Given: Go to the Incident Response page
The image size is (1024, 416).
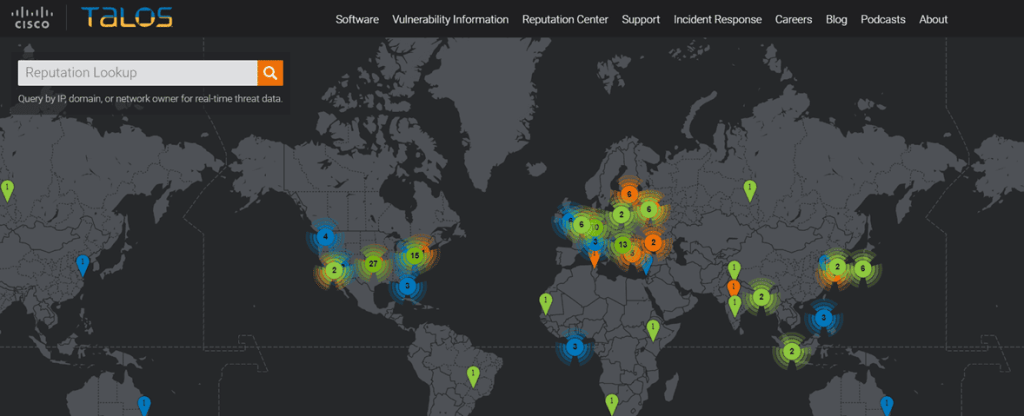Looking at the screenshot, I should (x=717, y=19).
